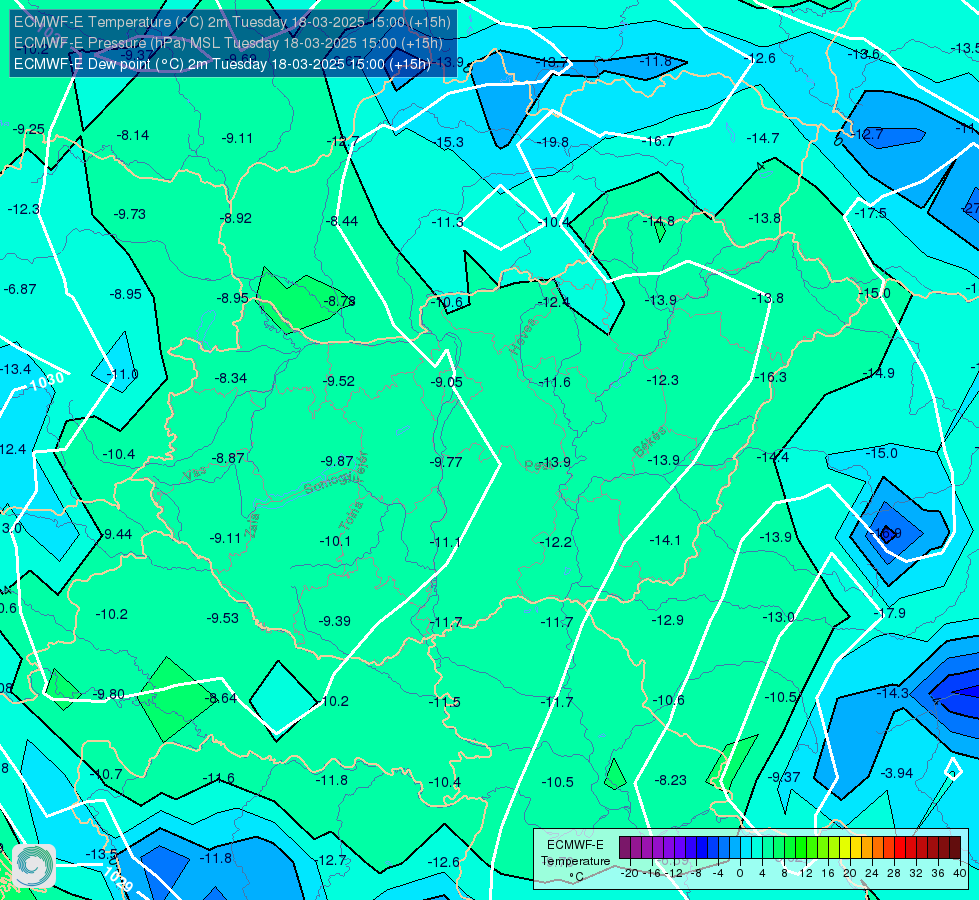This screenshot has width=979, height=900.
Task: Click the -9.39 dew point value
Action: pos(335,621)
